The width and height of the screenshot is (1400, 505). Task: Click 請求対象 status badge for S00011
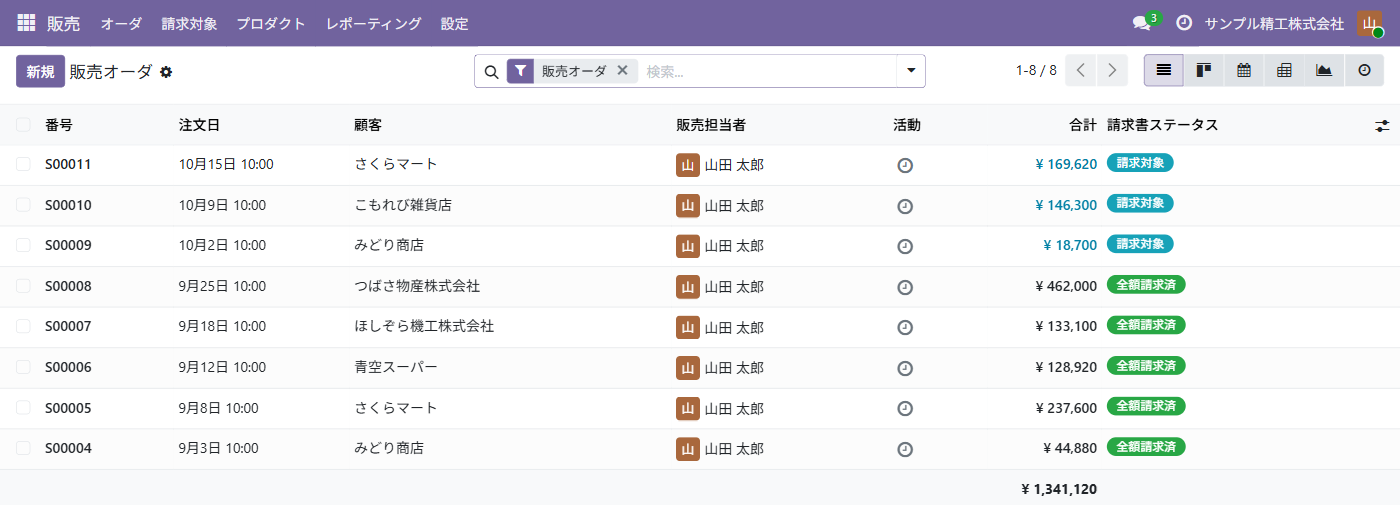pos(1140,163)
